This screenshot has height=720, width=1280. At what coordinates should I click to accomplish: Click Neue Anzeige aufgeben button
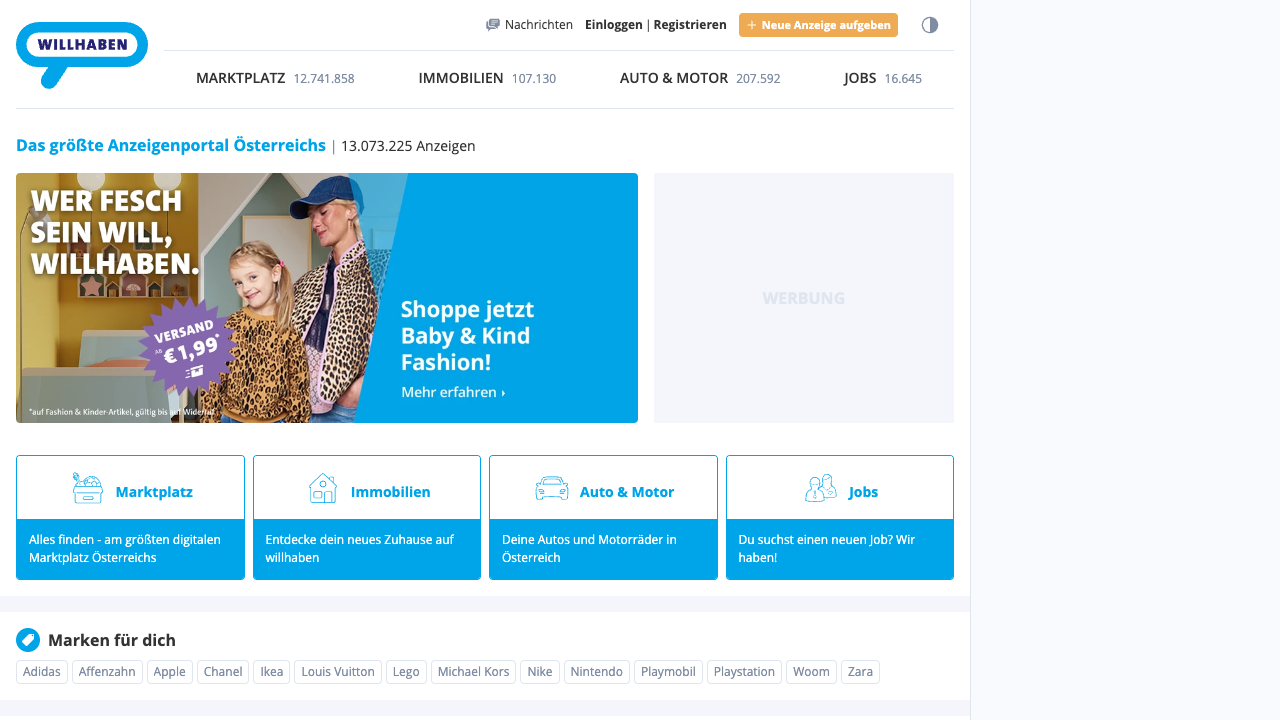(x=818, y=25)
